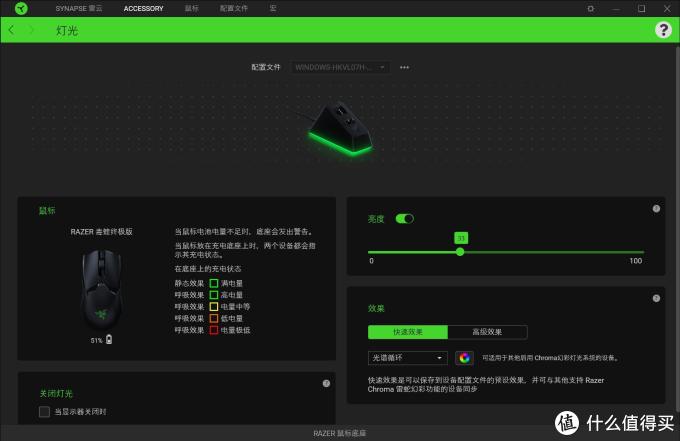The image size is (680, 441).
Task: Open the SYNAPSE 雷云 tab
Action: pos(79,8)
